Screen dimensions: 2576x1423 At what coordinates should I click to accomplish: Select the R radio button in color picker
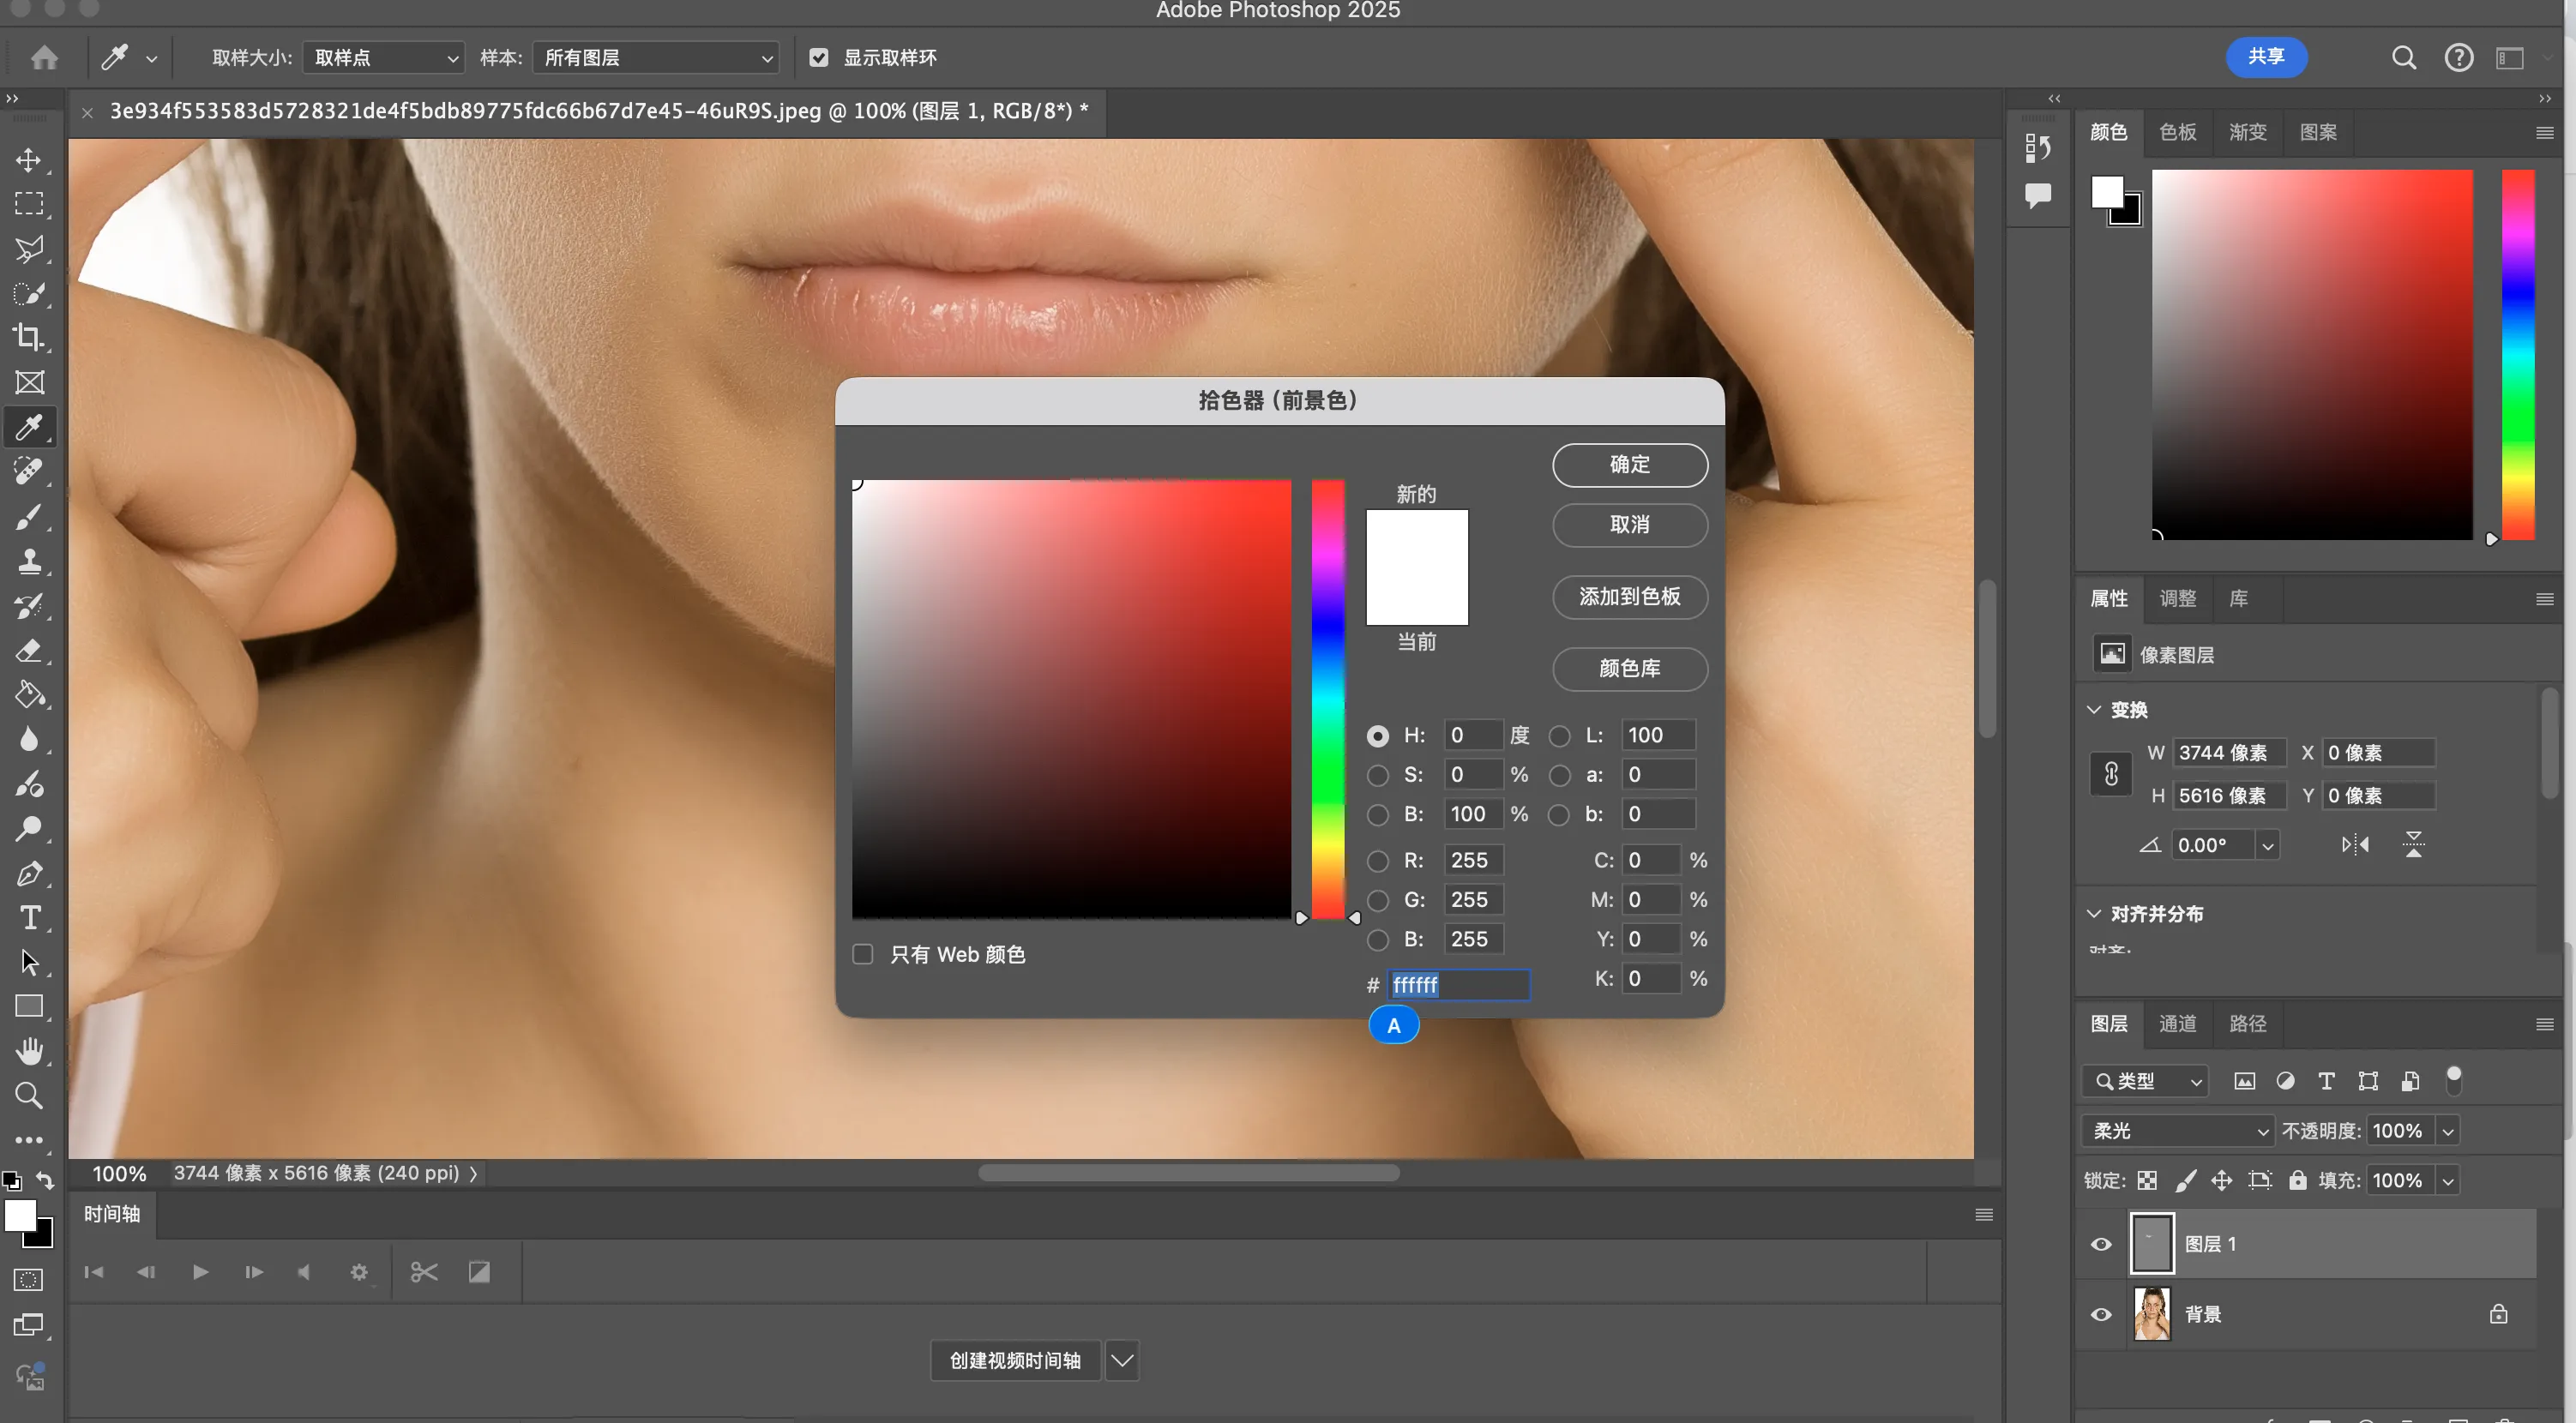click(1378, 860)
